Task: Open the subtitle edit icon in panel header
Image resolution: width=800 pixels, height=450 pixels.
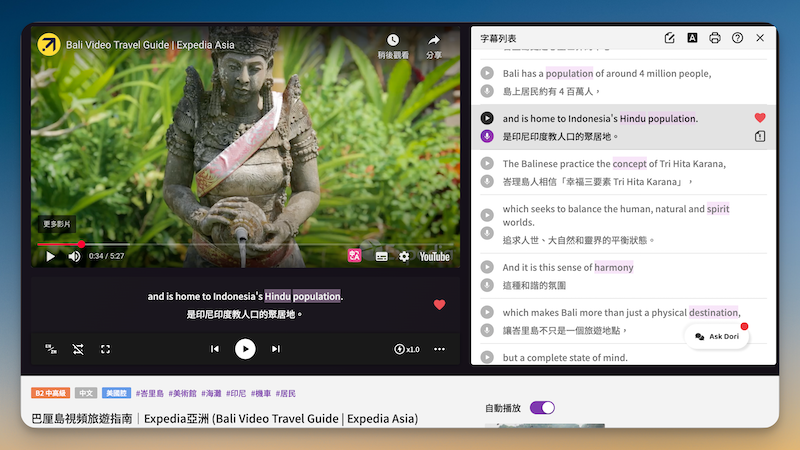Action: pyautogui.click(x=670, y=38)
